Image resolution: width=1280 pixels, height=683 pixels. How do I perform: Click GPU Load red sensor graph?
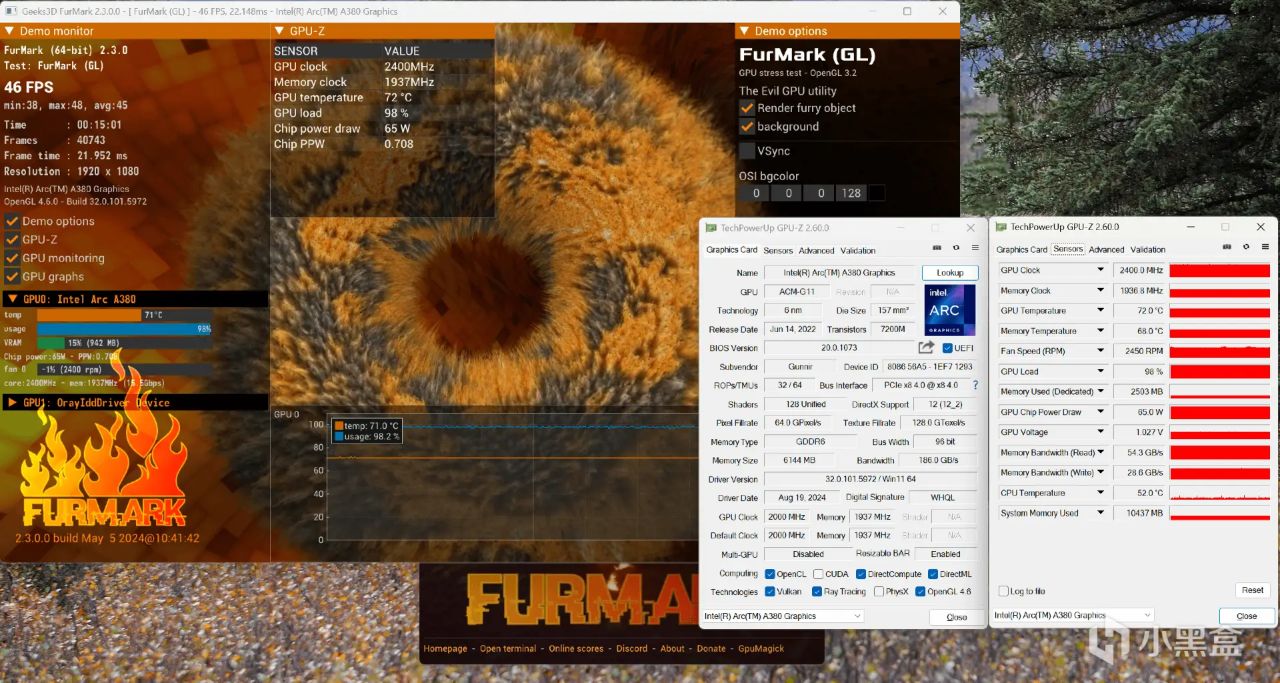(x=1220, y=371)
